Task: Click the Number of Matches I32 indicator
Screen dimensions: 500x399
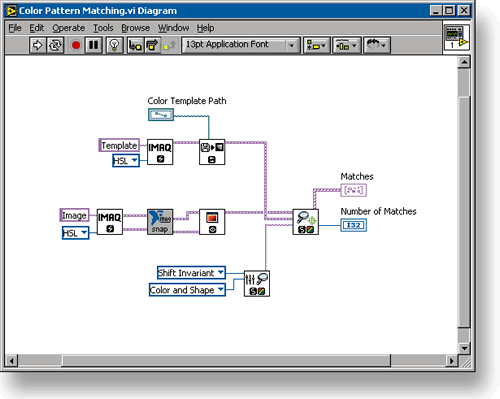Action: (x=354, y=225)
